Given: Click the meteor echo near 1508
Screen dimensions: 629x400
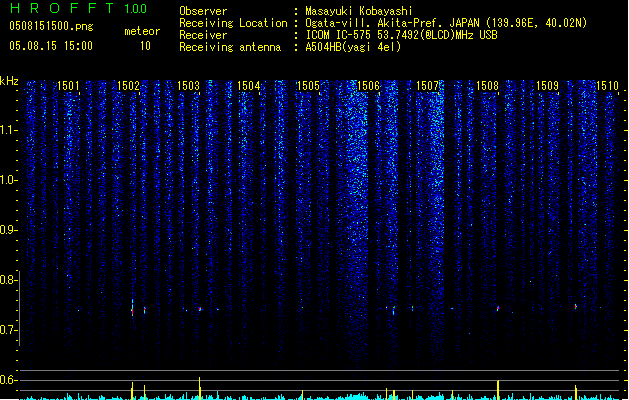Looking at the screenshot, I should pyautogui.click(x=498, y=309).
